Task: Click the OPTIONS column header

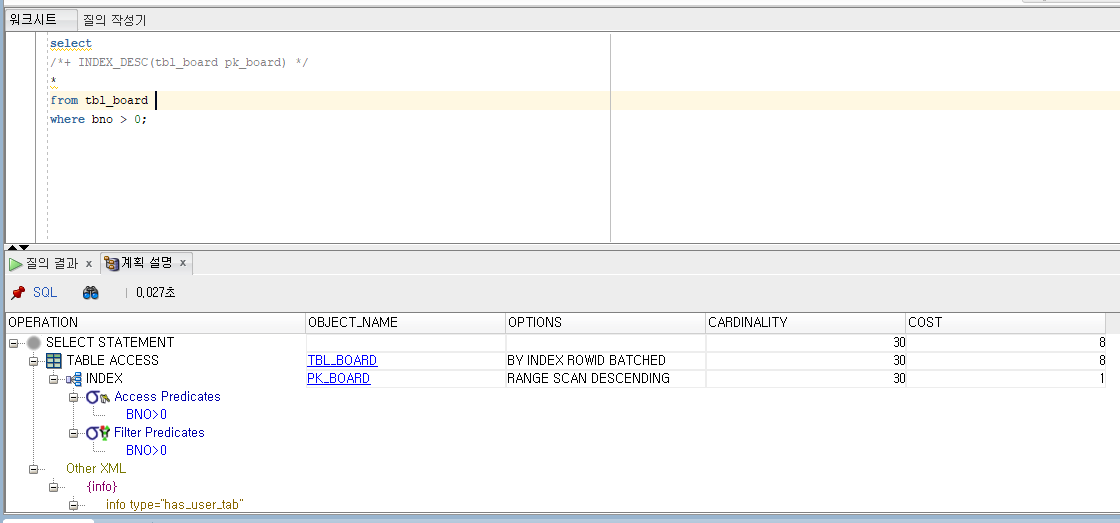Action: (x=606, y=322)
